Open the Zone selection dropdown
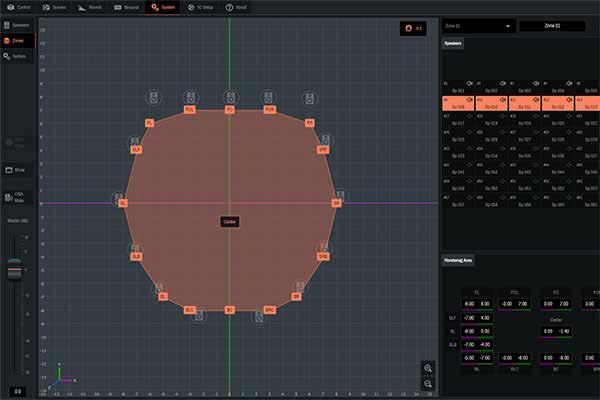The width and height of the screenshot is (600, 400). point(478,26)
